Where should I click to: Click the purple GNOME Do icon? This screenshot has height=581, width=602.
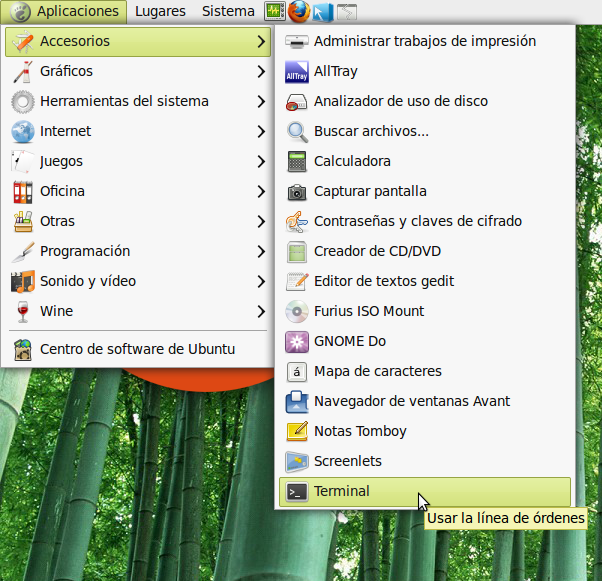(x=297, y=342)
